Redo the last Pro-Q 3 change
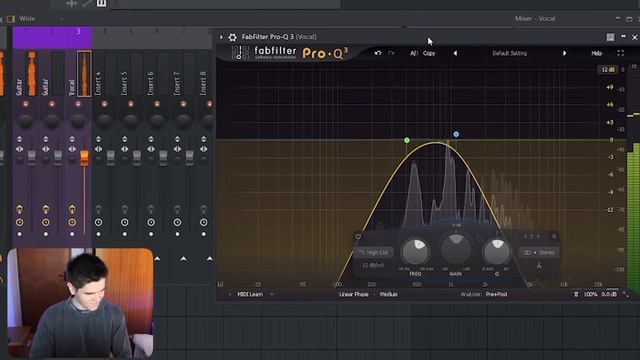The width and height of the screenshot is (640, 360). tap(391, 53)
